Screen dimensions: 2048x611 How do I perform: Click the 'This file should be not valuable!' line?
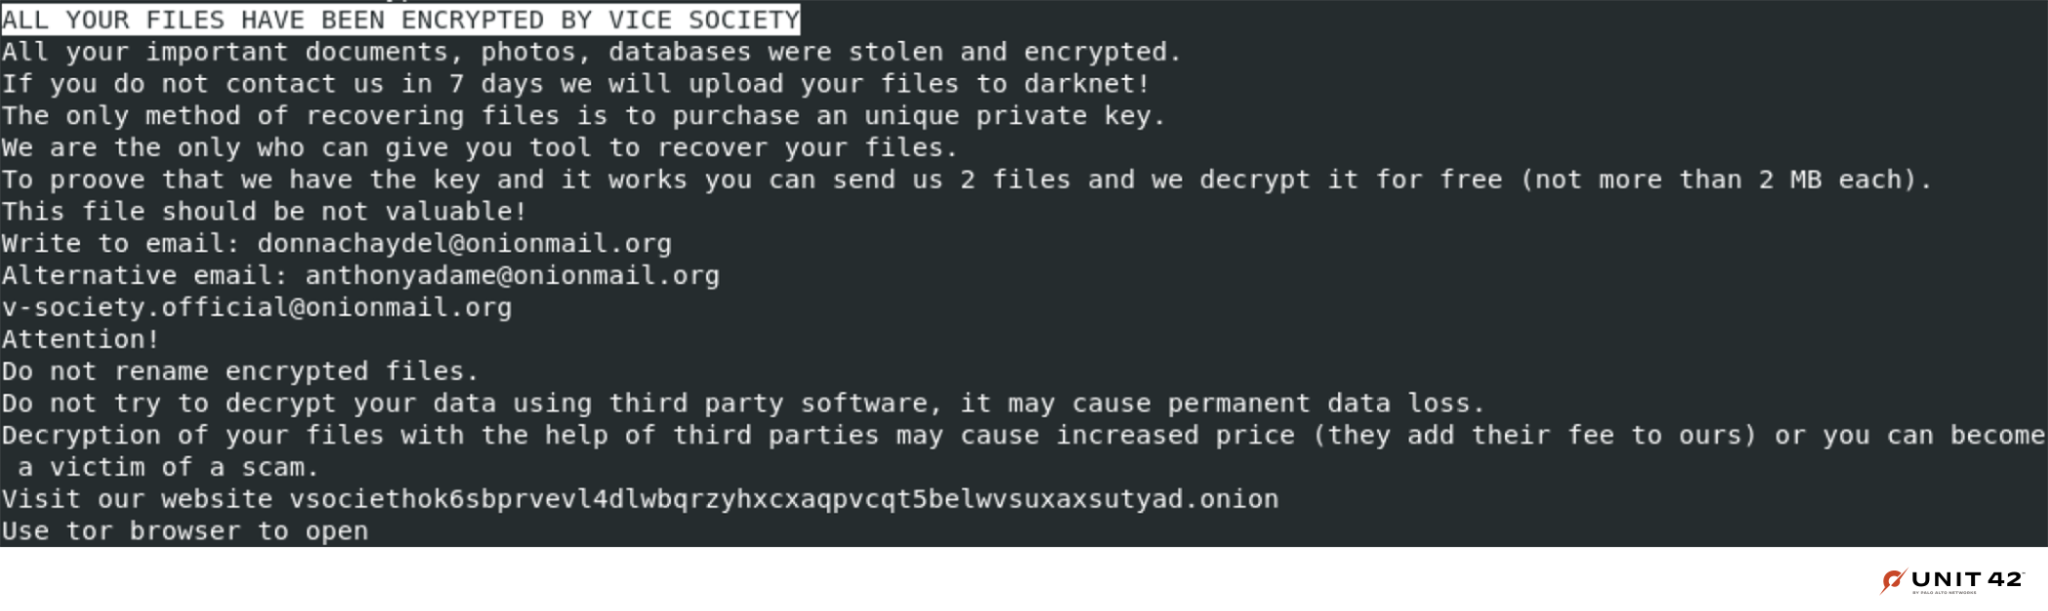point(264,212)
